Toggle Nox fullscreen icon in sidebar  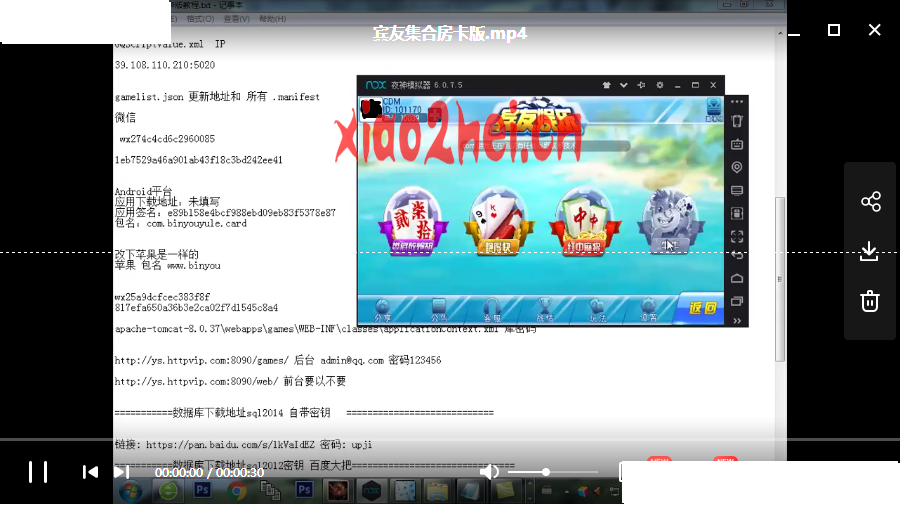pyautogui.click(x=737, y=236)
